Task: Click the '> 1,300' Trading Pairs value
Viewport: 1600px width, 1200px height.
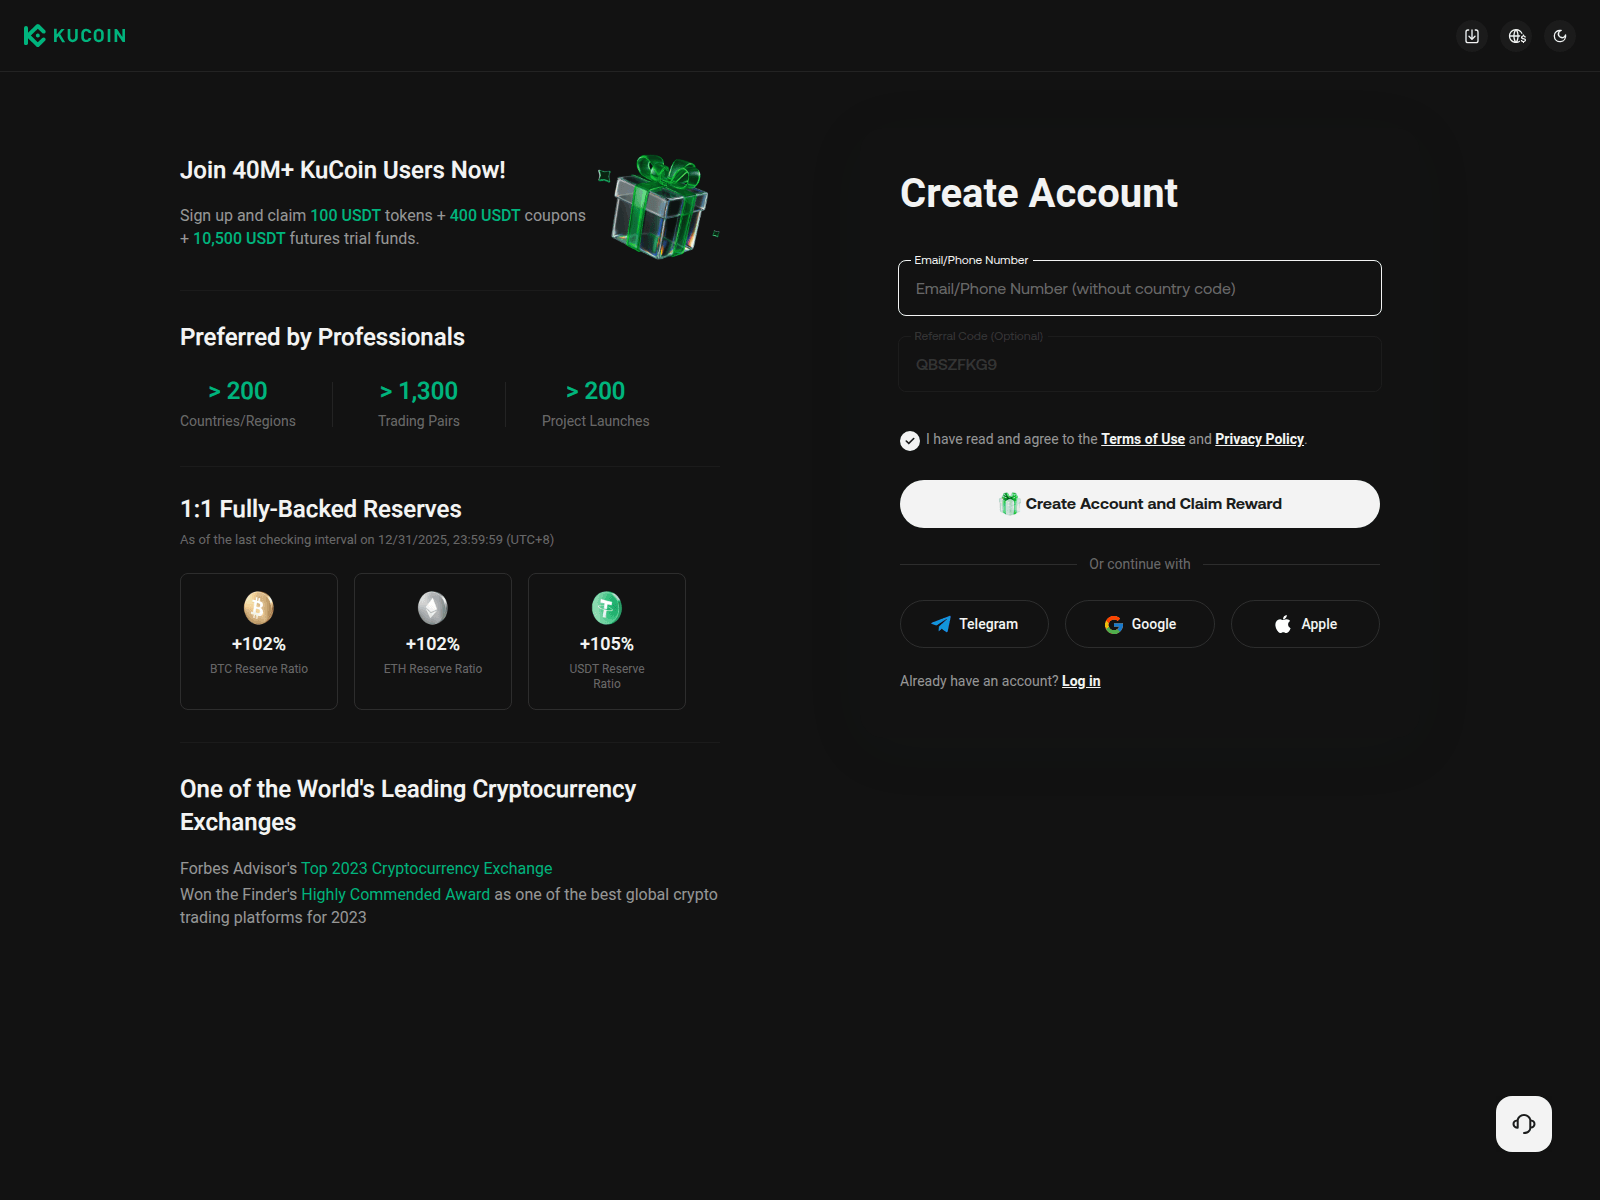Action: pyautogui.click(x=419, y=391)
